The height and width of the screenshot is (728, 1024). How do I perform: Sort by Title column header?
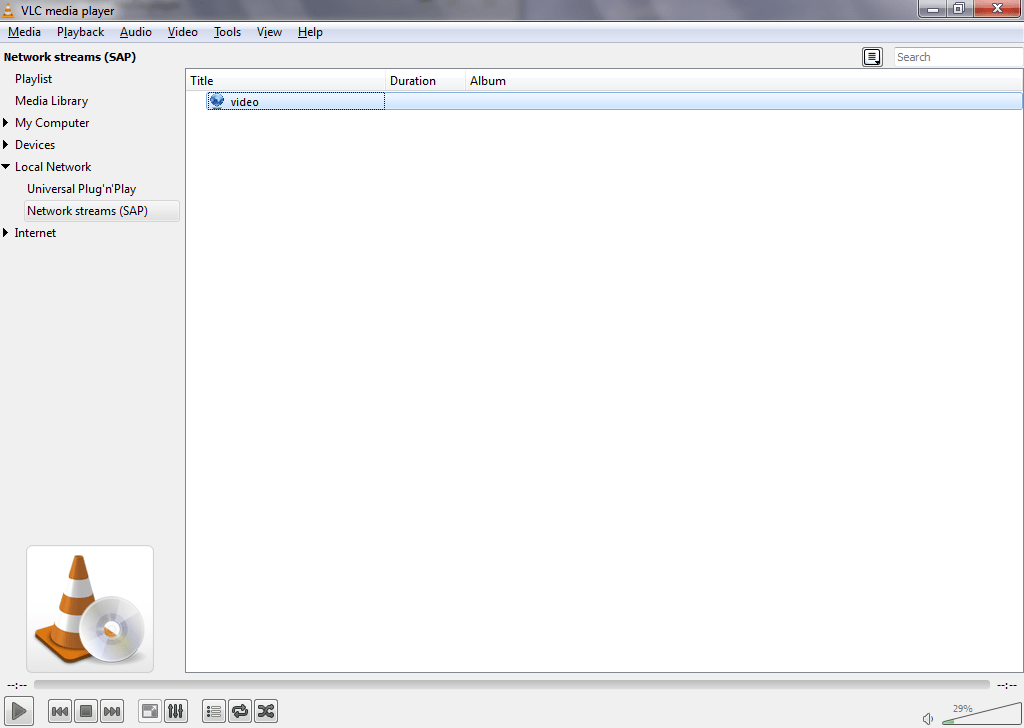coord(286,80)
